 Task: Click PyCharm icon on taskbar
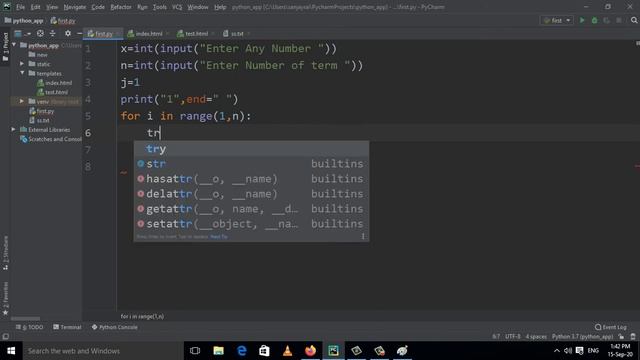point(333,351)
